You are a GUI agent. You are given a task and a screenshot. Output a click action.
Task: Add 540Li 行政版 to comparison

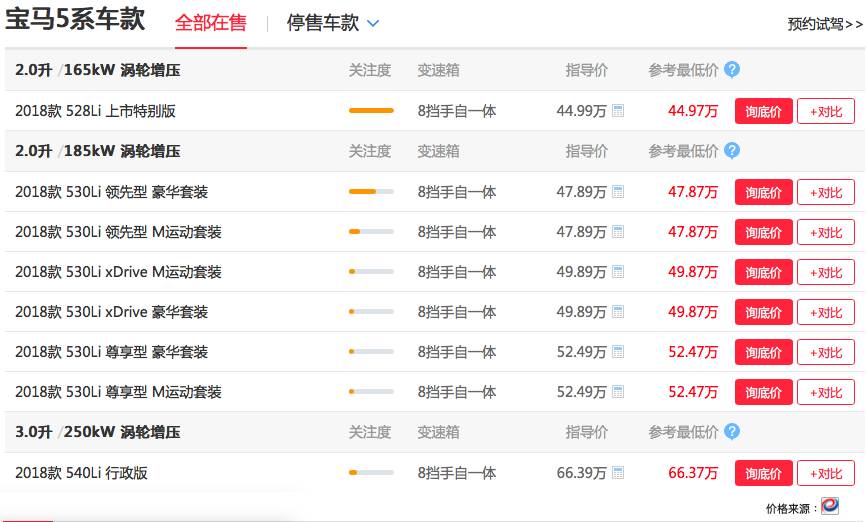click(826, 473)
